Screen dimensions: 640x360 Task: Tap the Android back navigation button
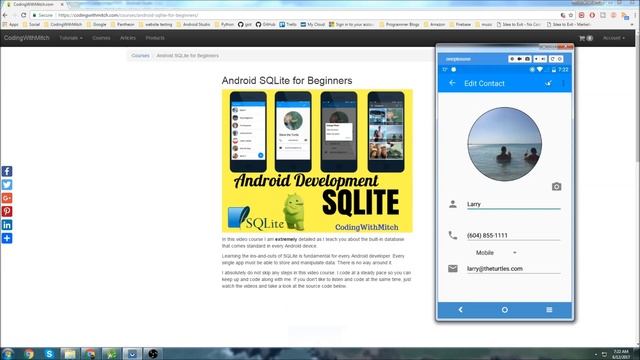coord(460,310)
